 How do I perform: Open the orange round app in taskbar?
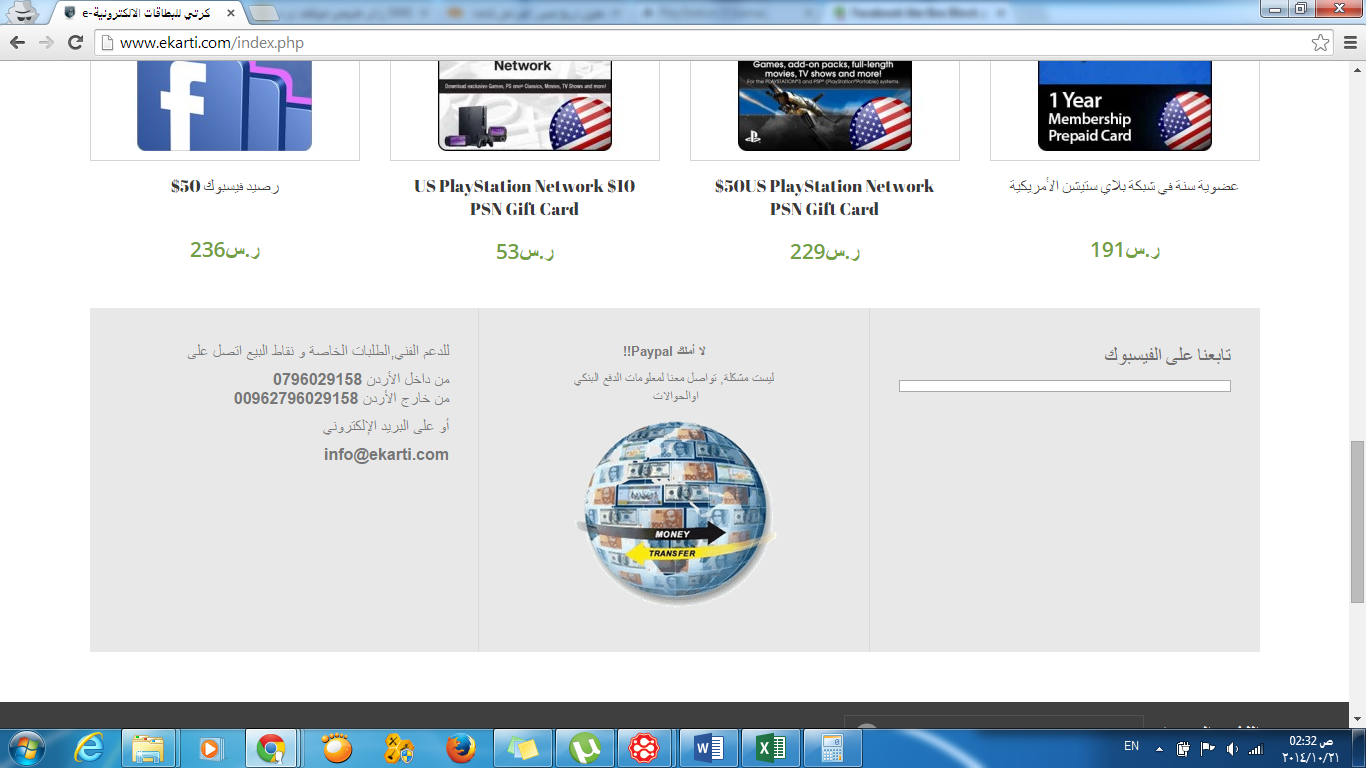click(337, 748)
